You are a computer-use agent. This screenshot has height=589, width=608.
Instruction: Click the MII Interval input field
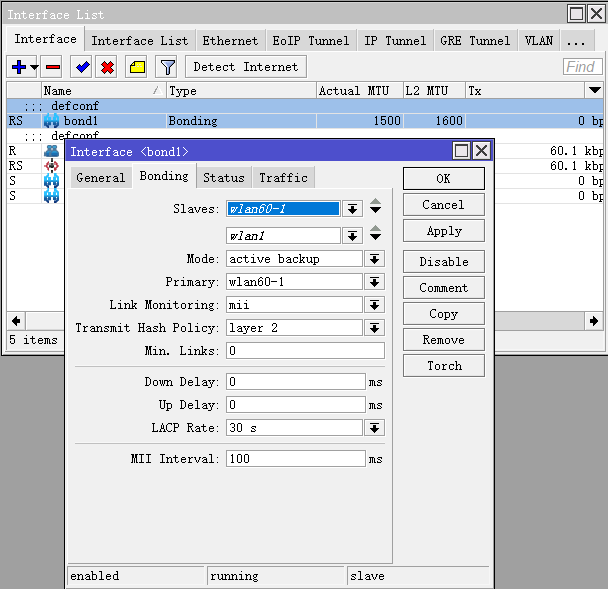pos(295,459)
